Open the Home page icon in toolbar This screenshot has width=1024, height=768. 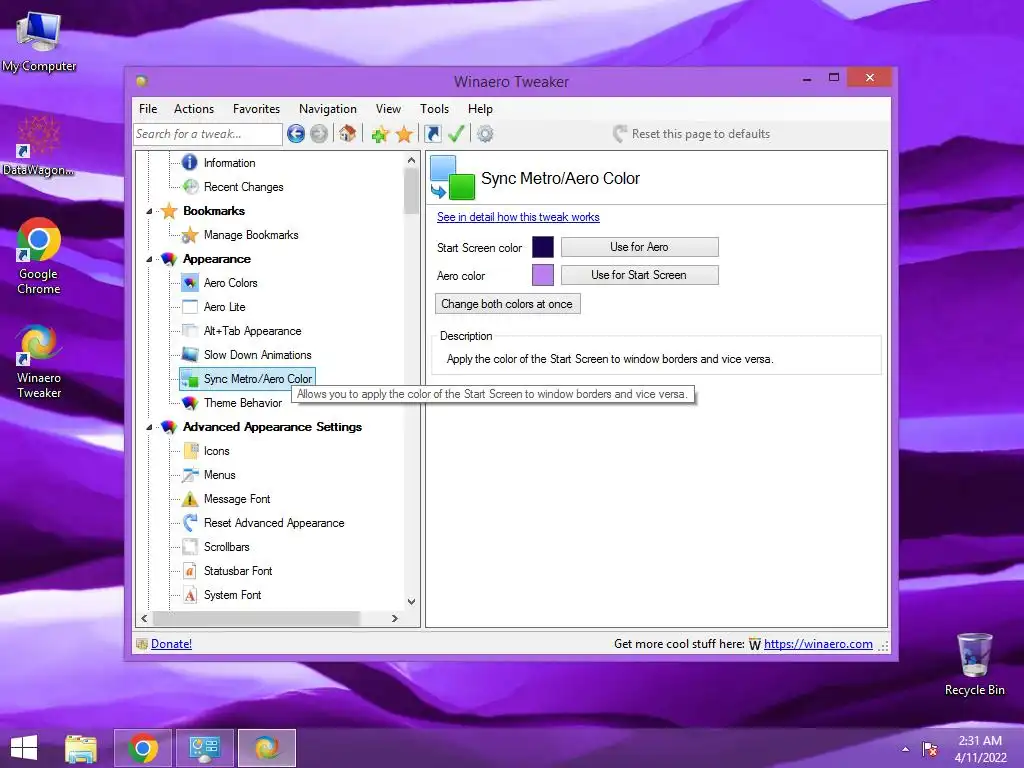point(347,134)
